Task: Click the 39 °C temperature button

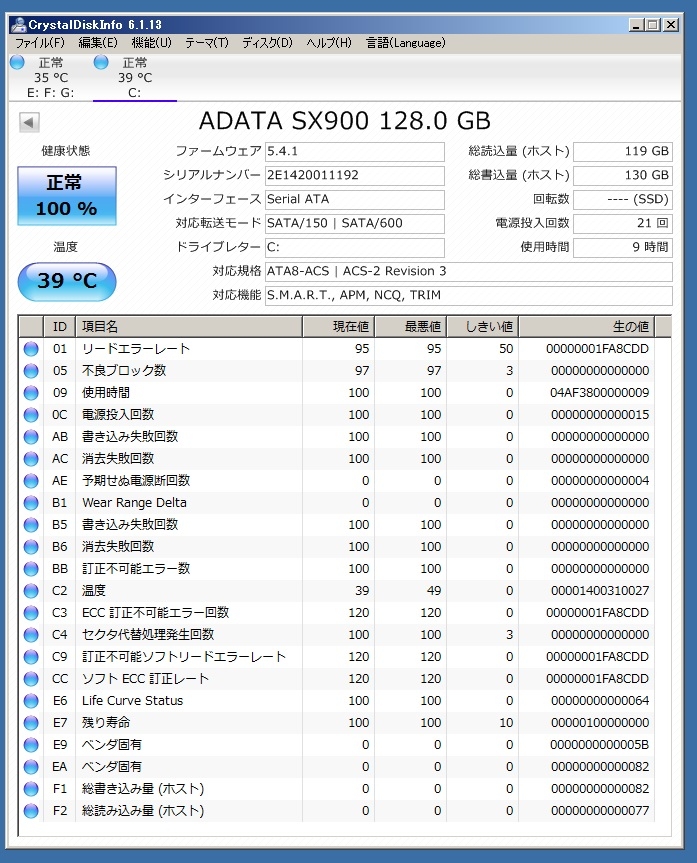Action: [x=66, y=281]
